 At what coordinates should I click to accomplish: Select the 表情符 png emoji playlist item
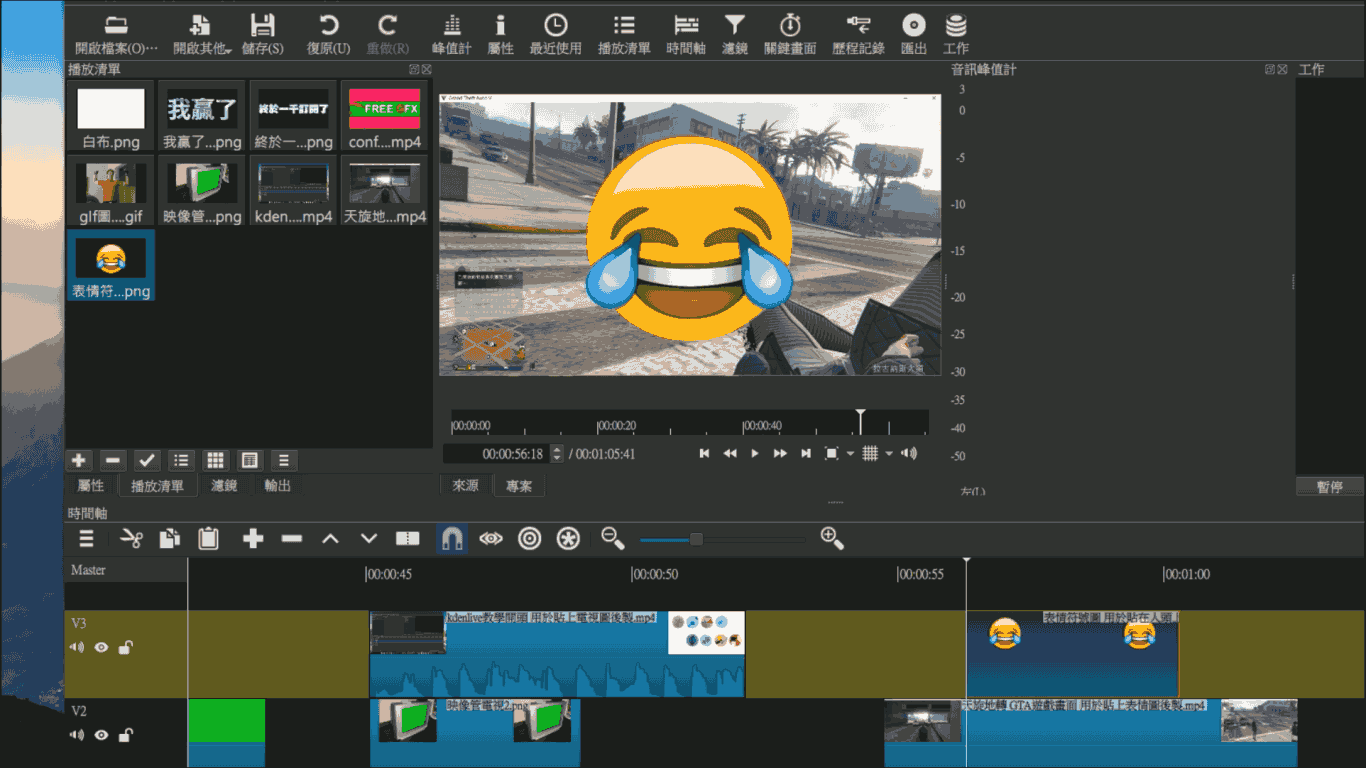[111, 266]
